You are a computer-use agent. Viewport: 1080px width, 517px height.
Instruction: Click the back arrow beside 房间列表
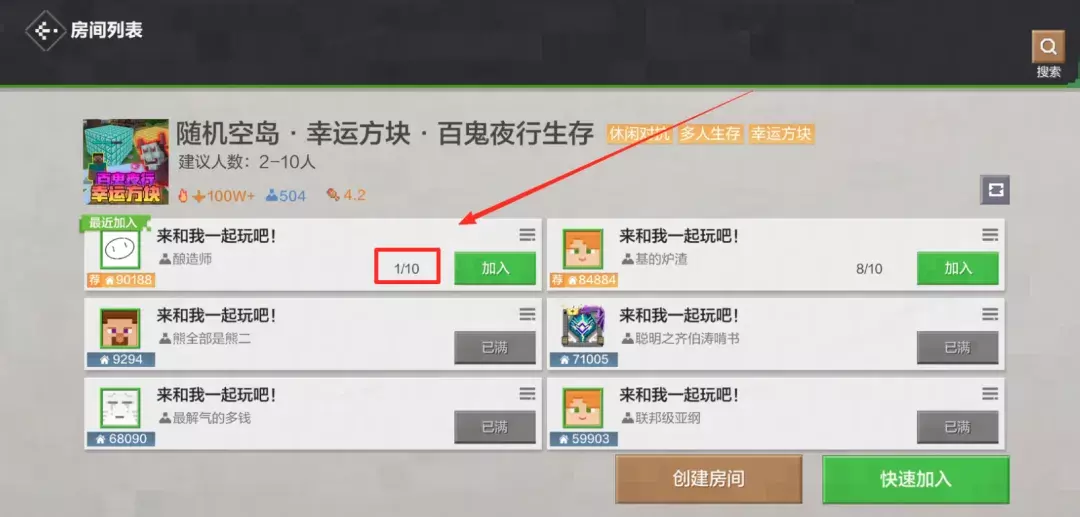[x=45, y=31]
